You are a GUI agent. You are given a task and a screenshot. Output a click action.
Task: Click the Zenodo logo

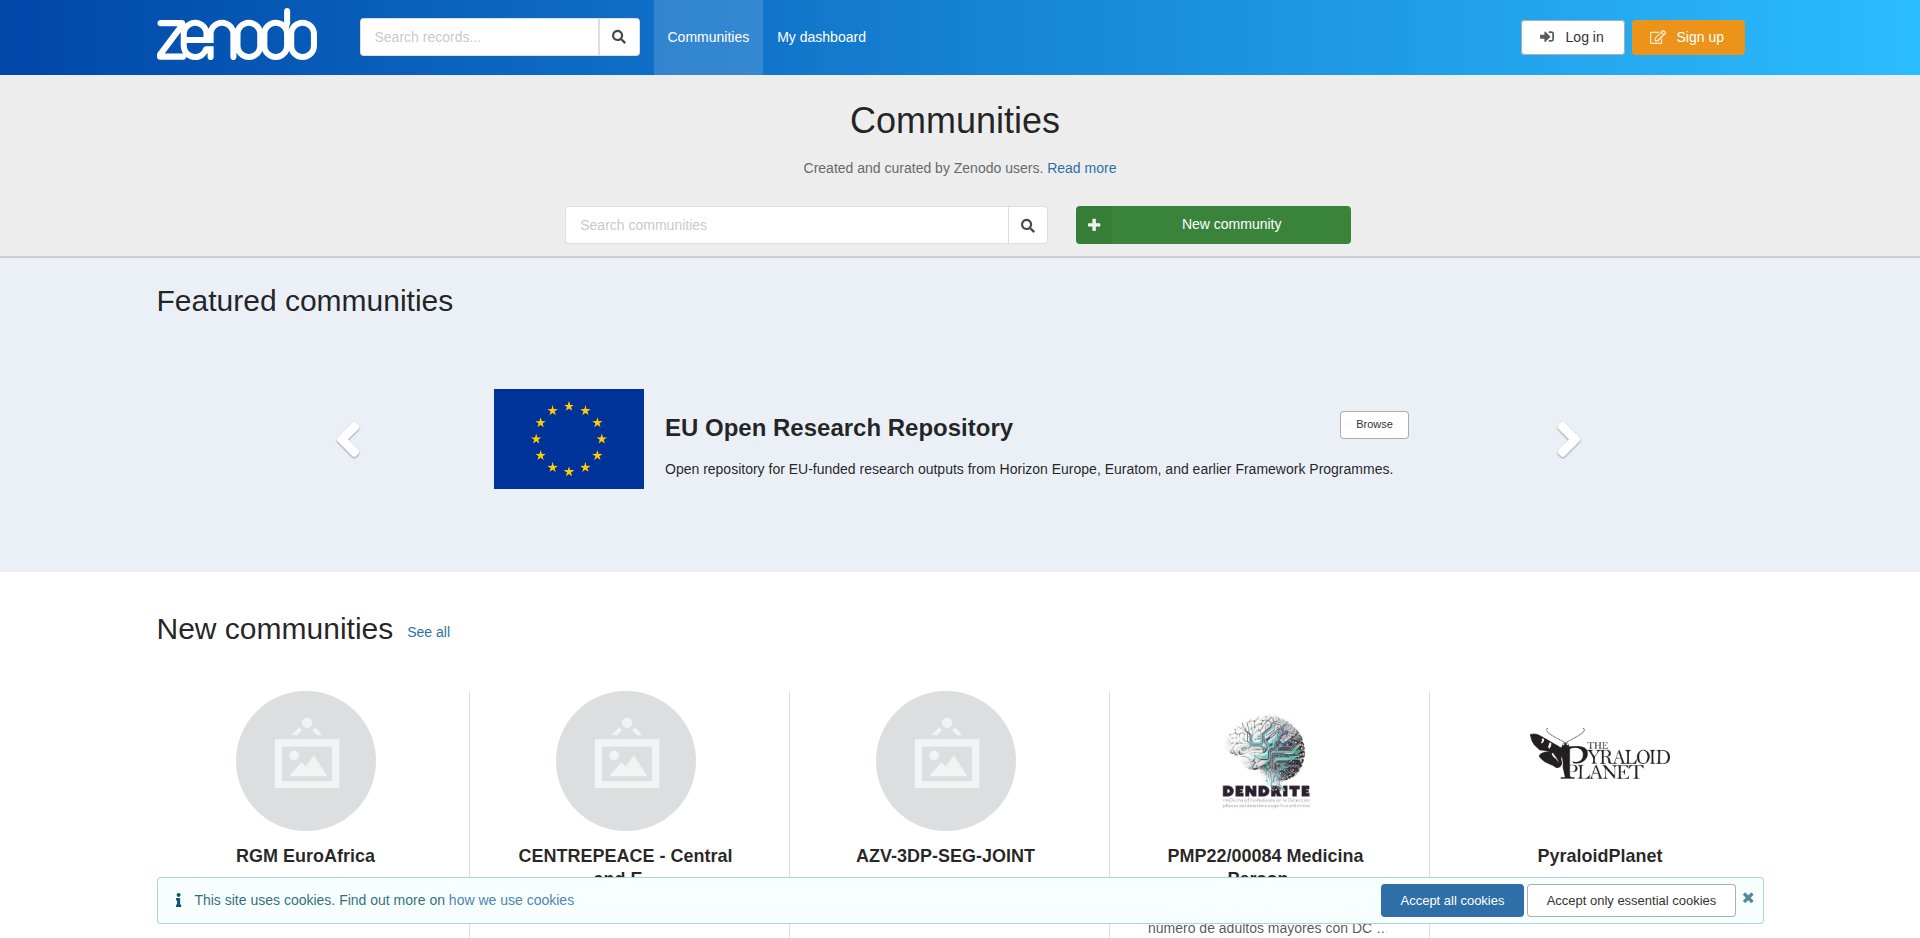pyautogui.click(x=237, y=35)
